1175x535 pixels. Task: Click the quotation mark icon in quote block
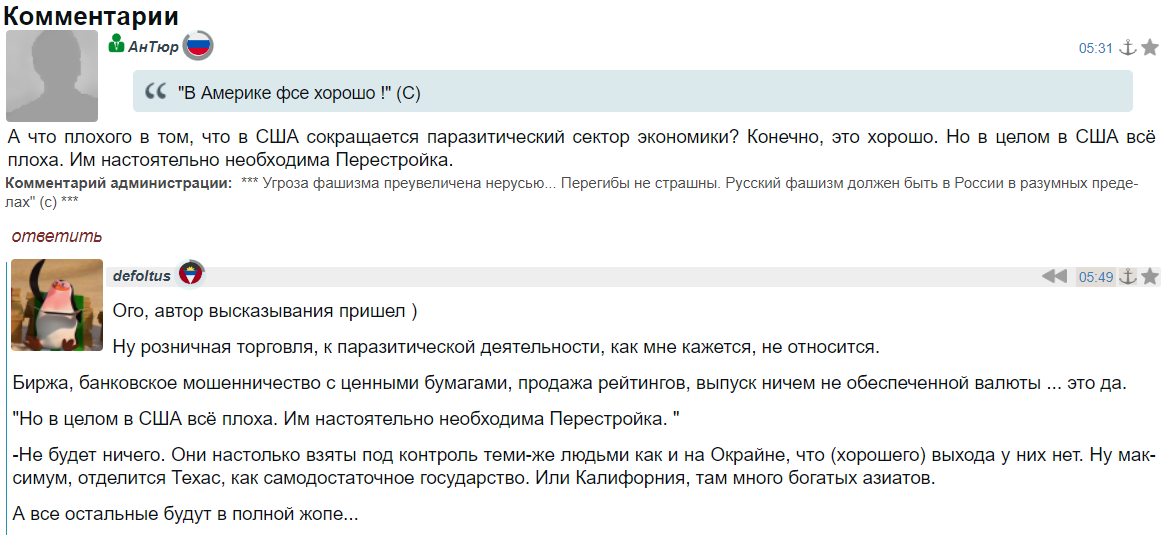[155, 92]
